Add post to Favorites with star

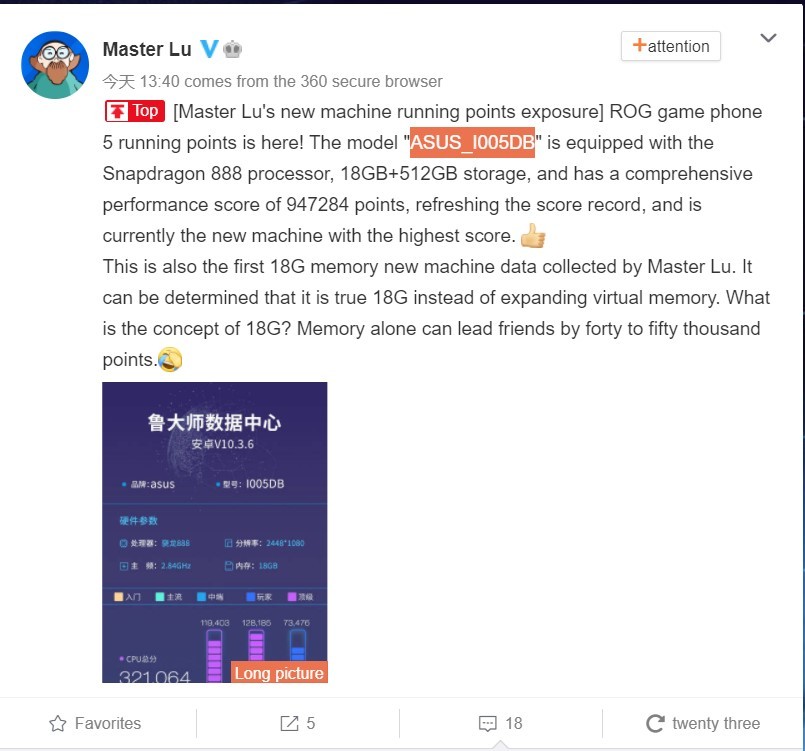tap(58, 723)
